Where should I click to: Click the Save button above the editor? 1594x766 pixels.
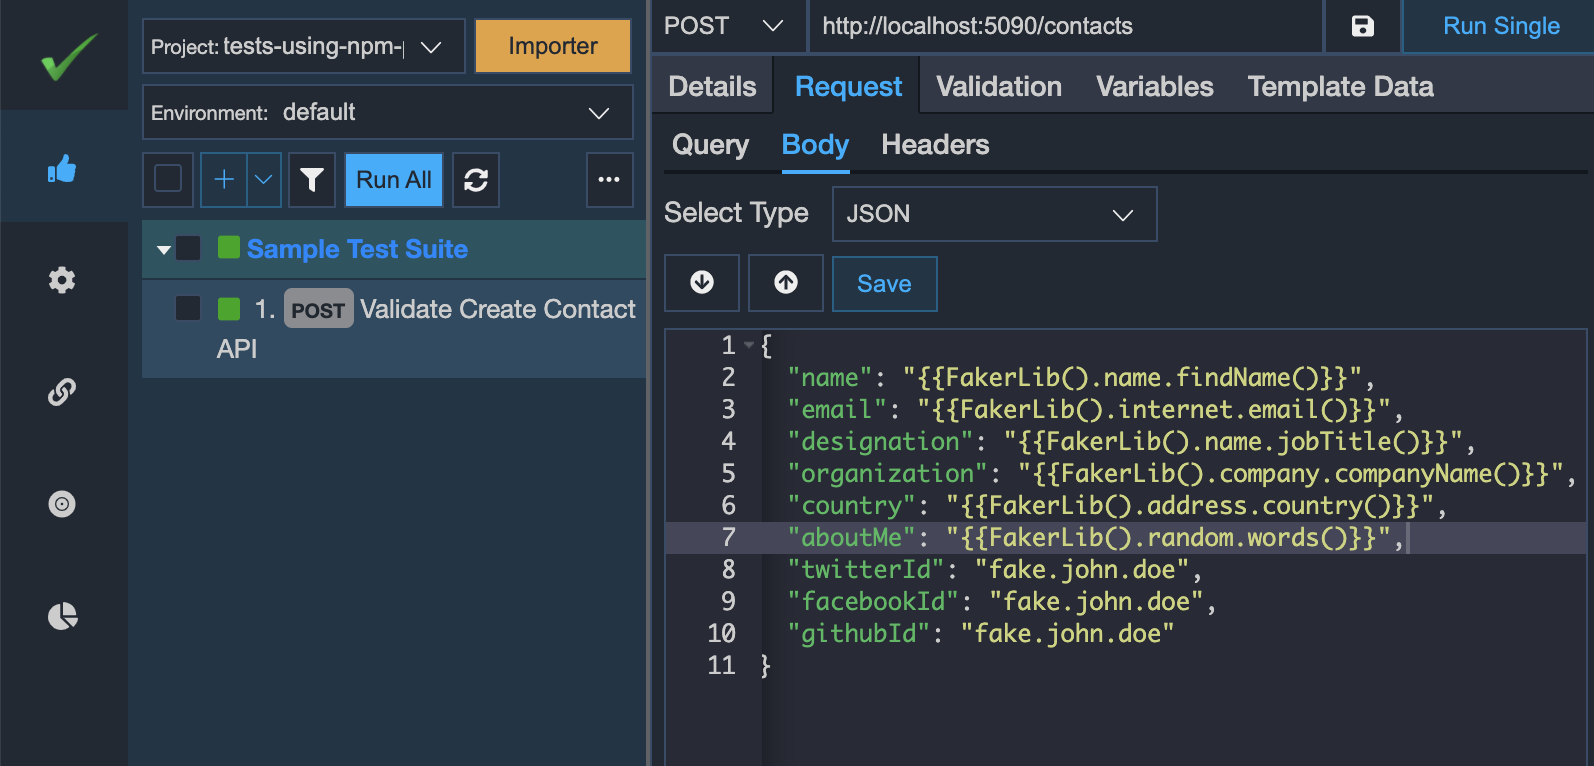(x=884, y=284)
